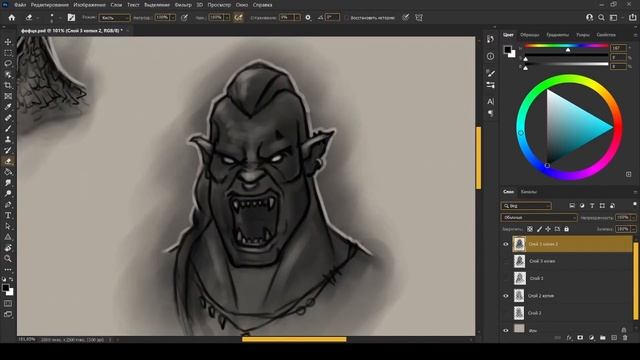Image resolution: width=640 pixels, height=360 pixels.
Task: Select the active Eraser tool
Action: pyautogui.click(x=8, y=161)
